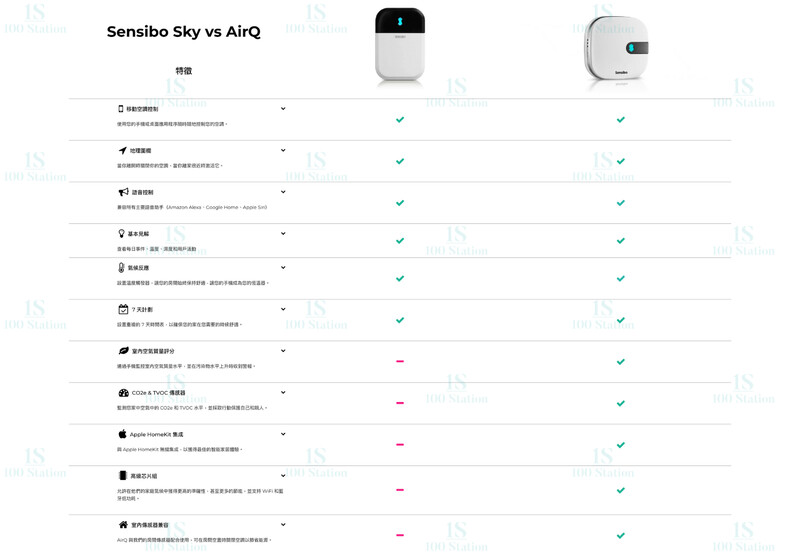Expand the CO2e & TVOC sensor chevron
Image resolution: width=800 pixels, height=555 pixels.
(x=283, y=393)
